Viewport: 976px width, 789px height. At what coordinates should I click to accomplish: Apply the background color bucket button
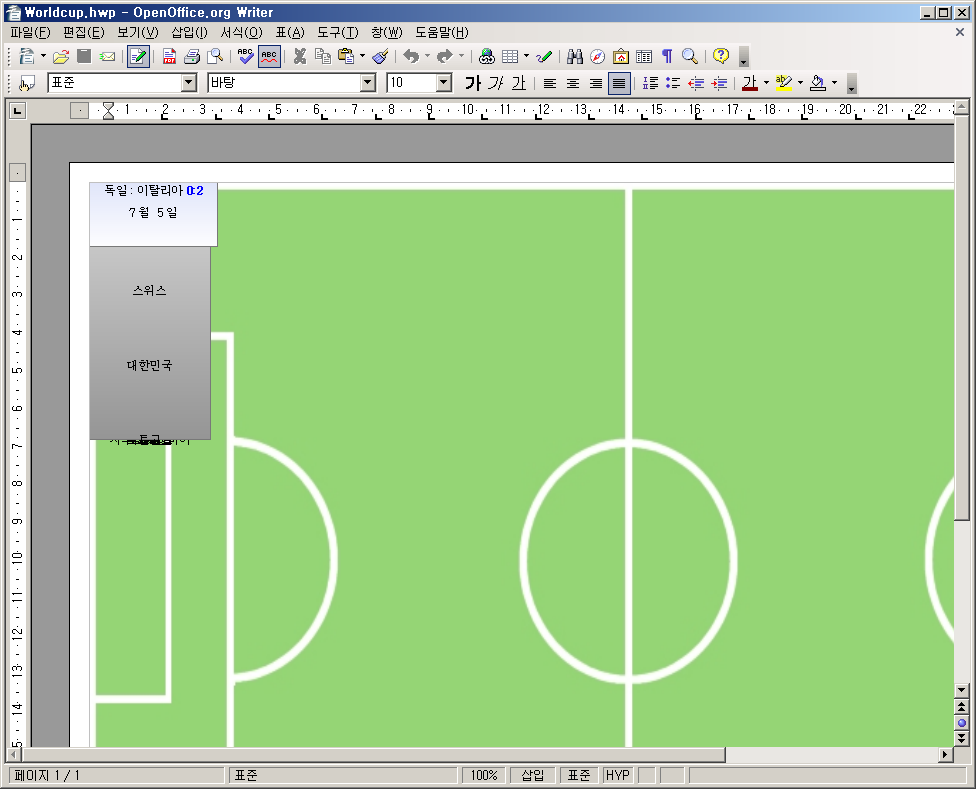click(x=819, y=83)
